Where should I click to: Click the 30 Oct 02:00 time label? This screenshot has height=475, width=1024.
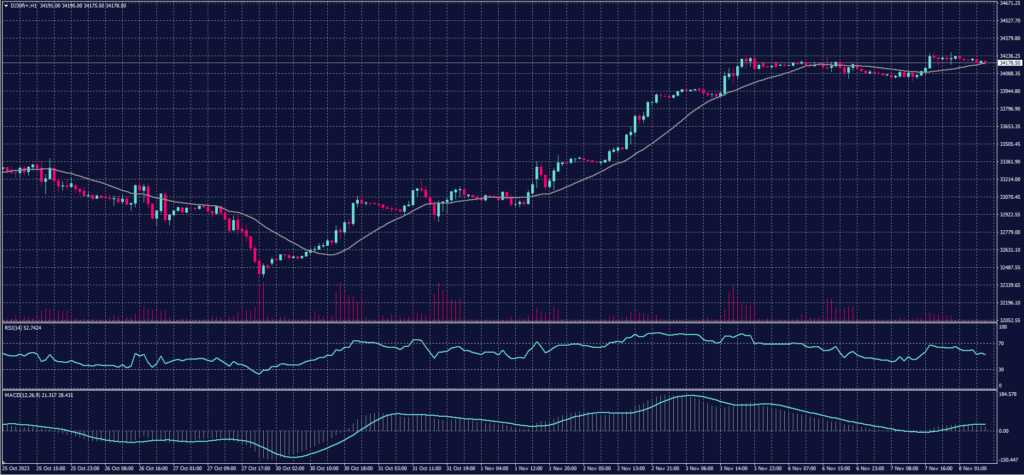pyautogui.click(x=292, y=466)
